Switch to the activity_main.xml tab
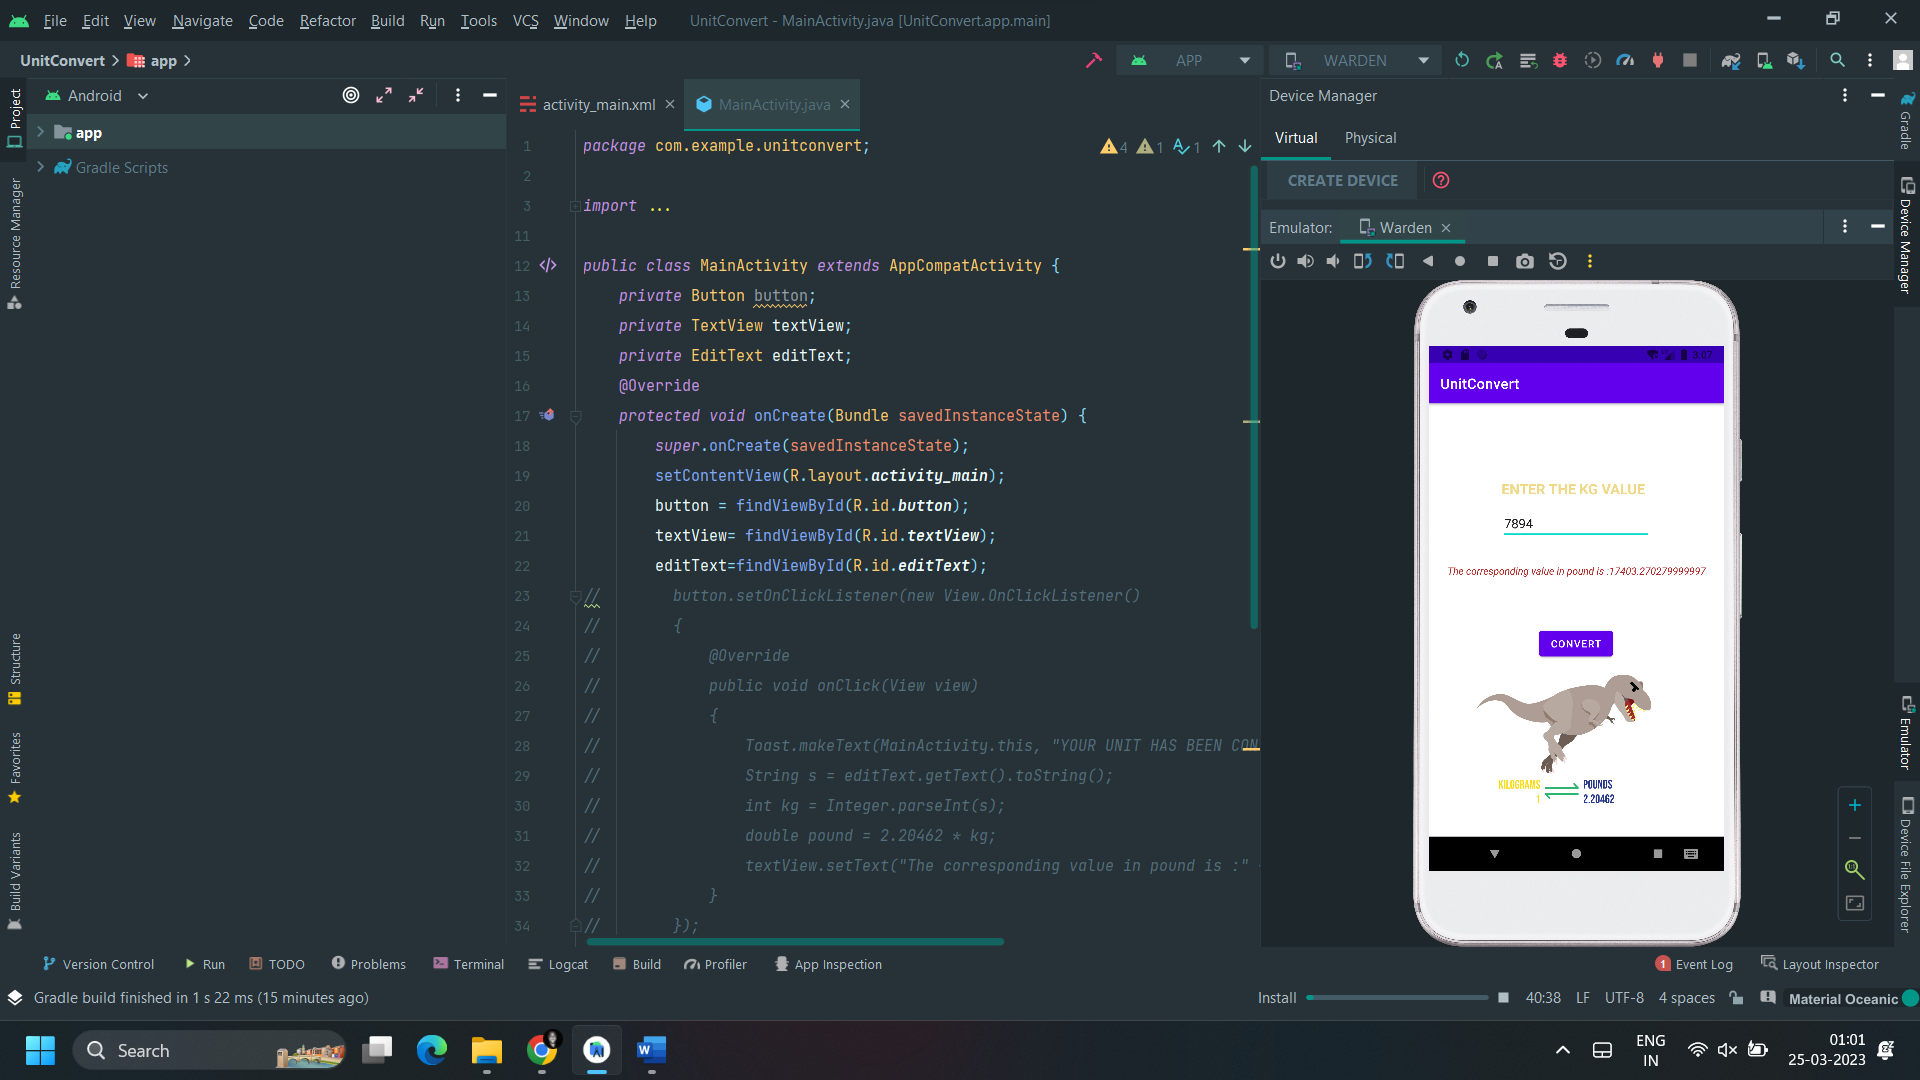 tap(598, 104)
